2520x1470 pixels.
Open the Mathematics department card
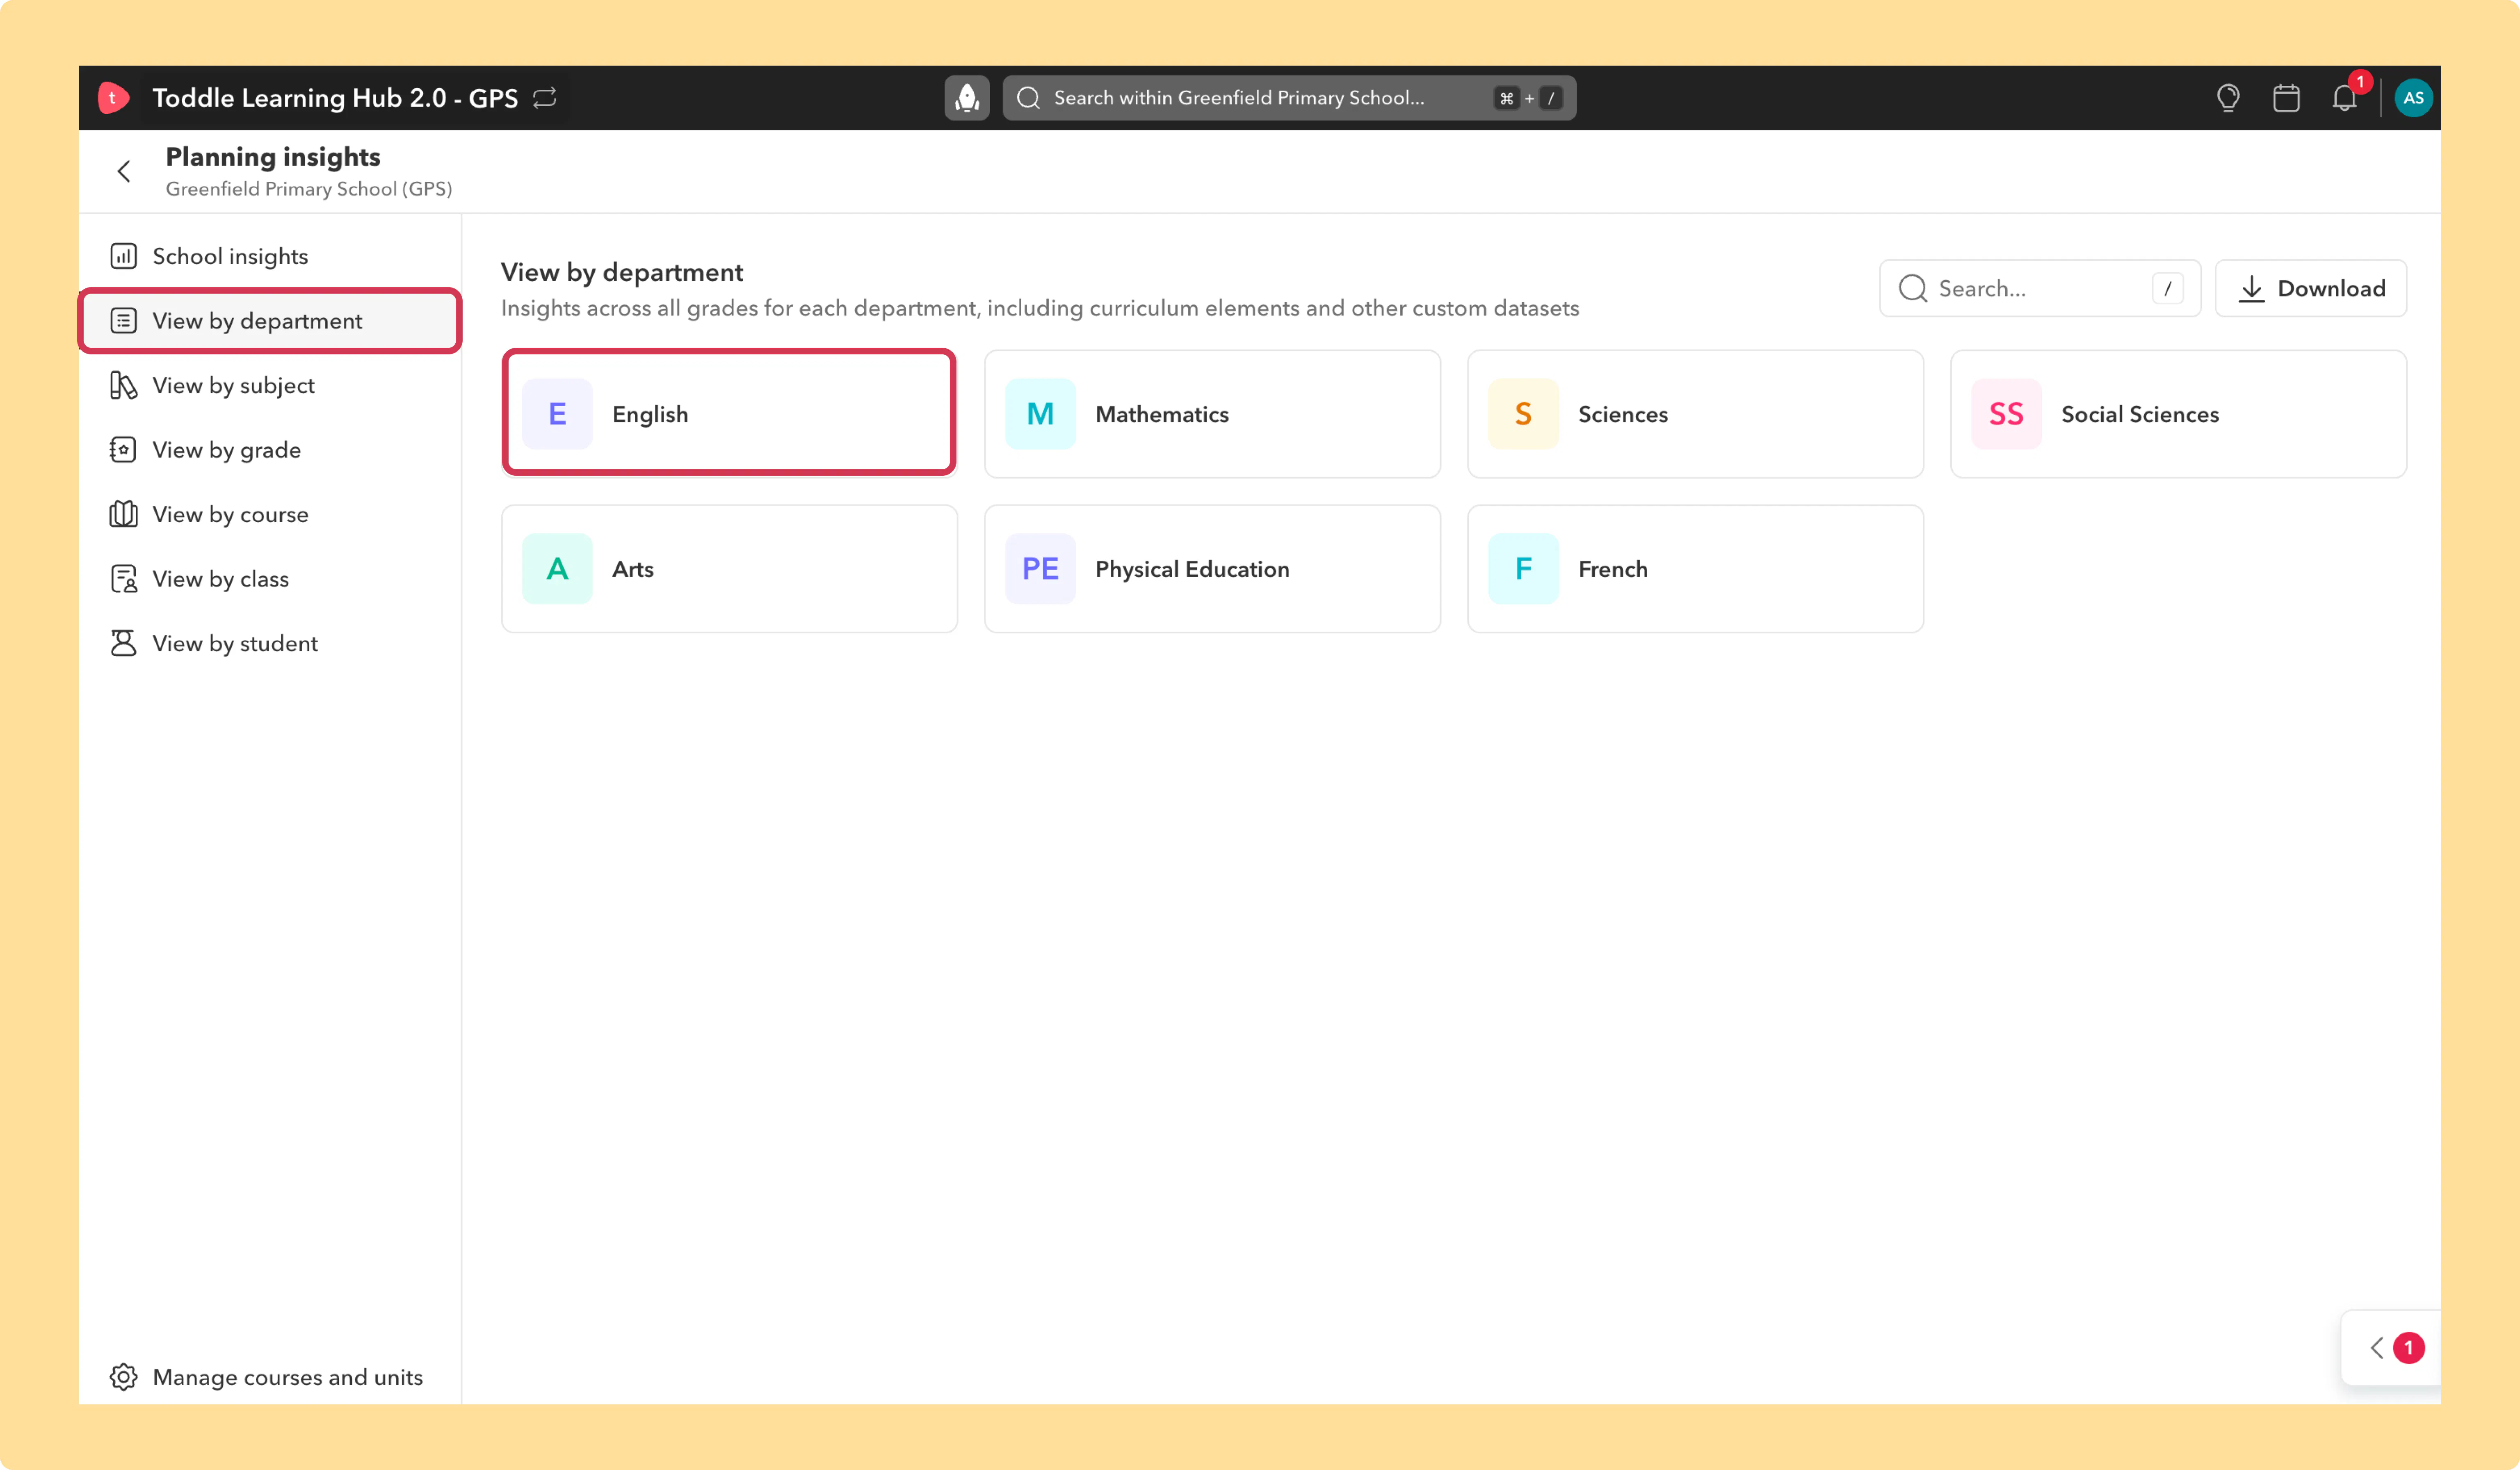click(x=1212, y=414)
